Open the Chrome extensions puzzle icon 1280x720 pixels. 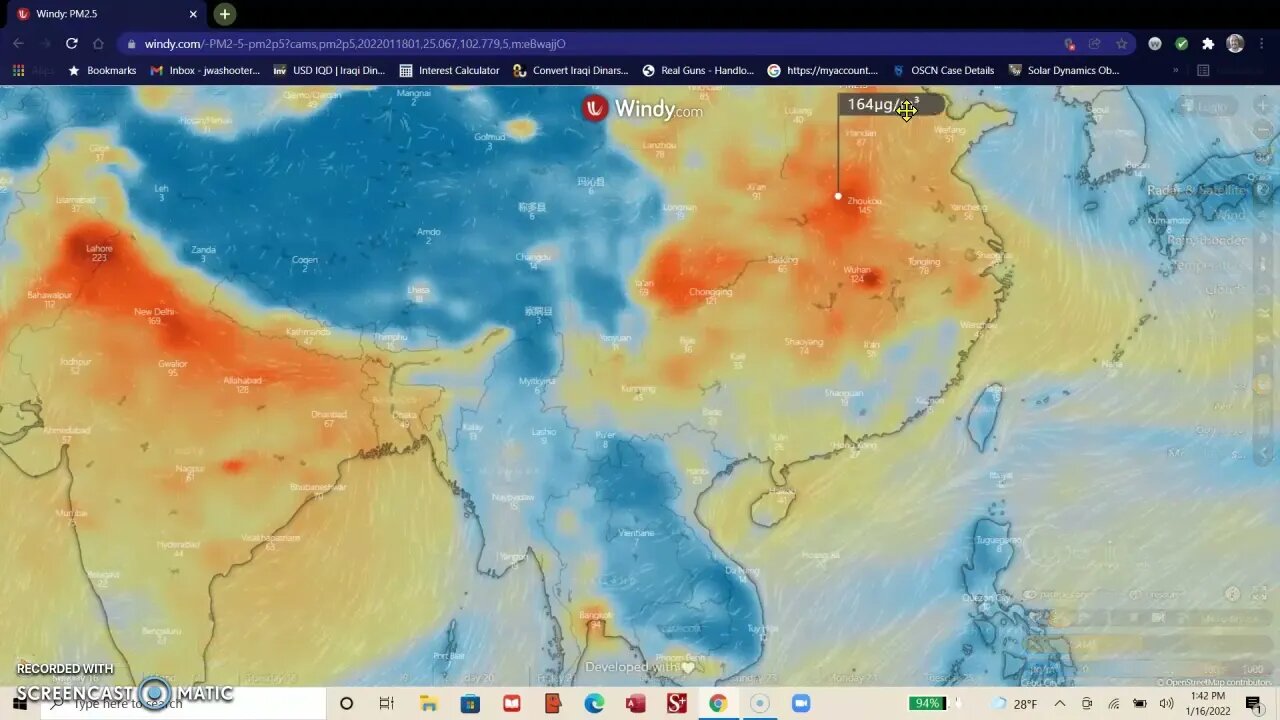point(1208,44)
